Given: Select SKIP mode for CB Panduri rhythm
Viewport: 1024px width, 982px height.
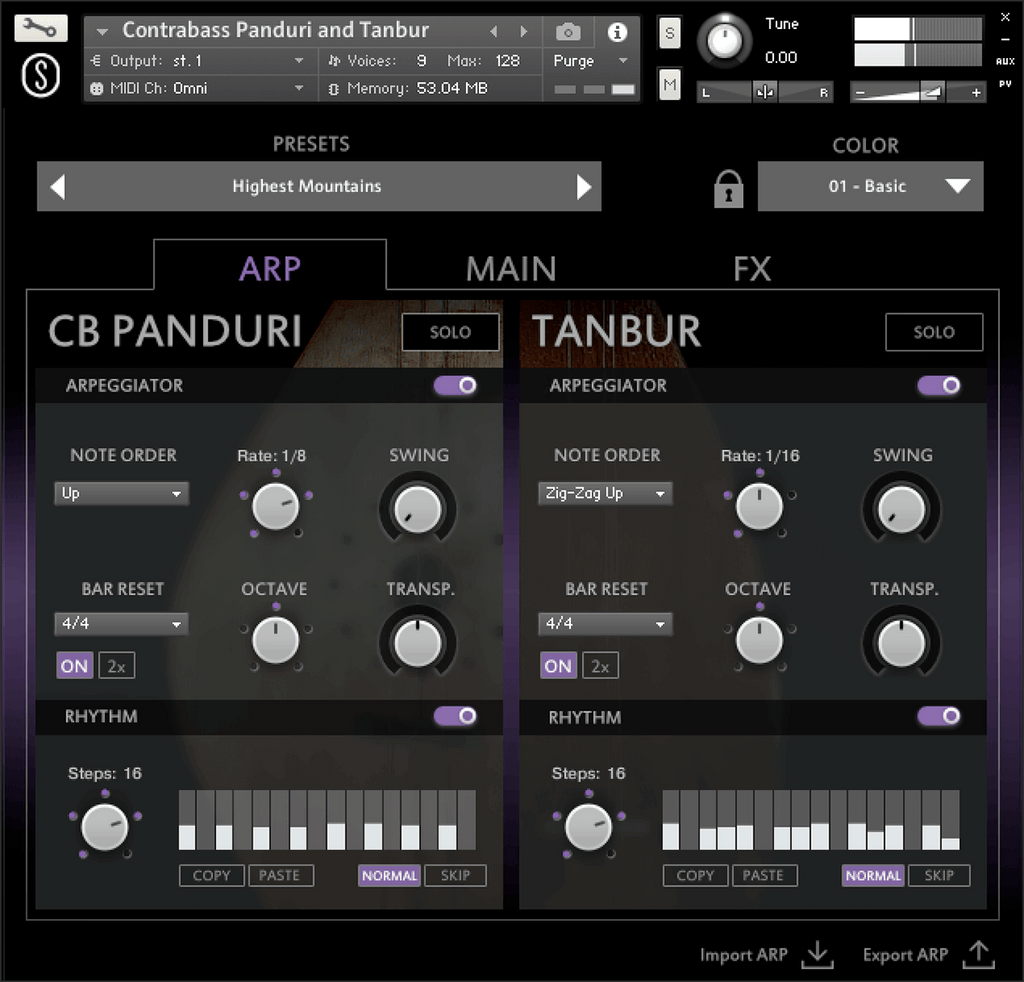Looking at the screenshot, I should point(455,876).
